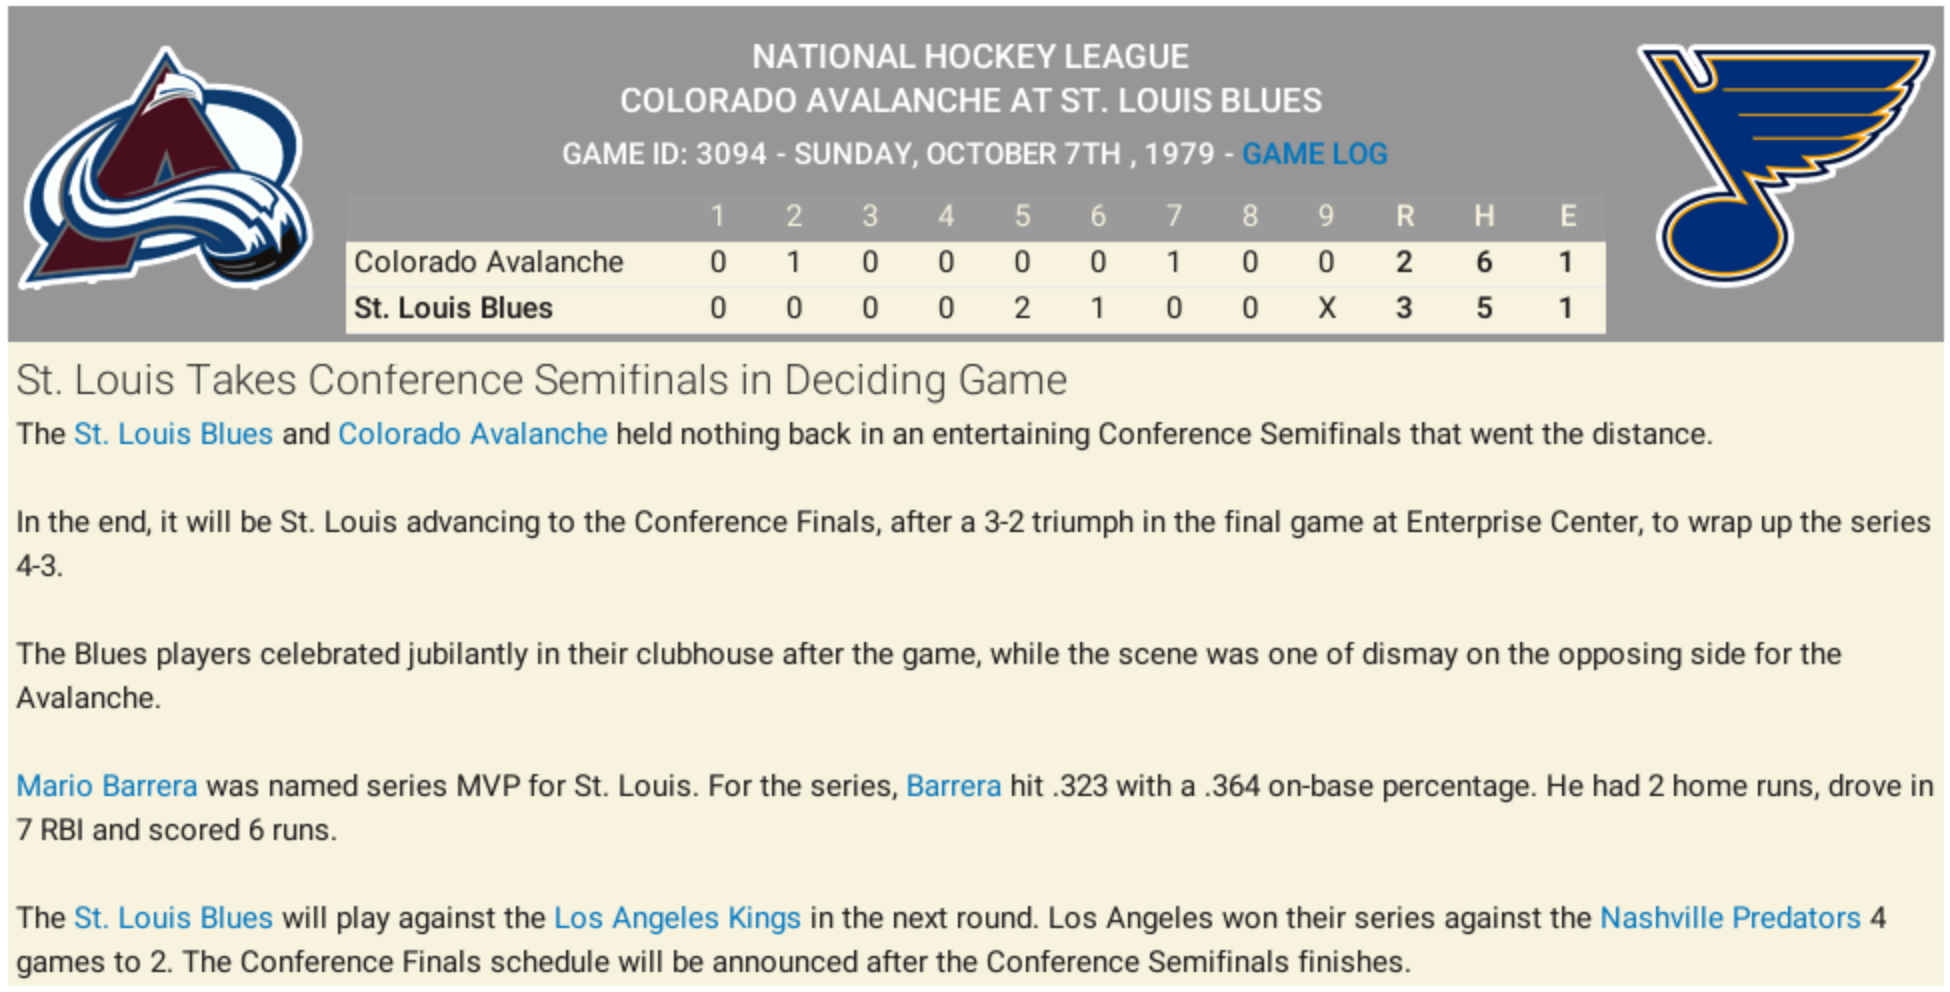The height and width of the screenshot is (992, 1950).
Task: Click the E column header in linescore
Action: (1567, 216)
